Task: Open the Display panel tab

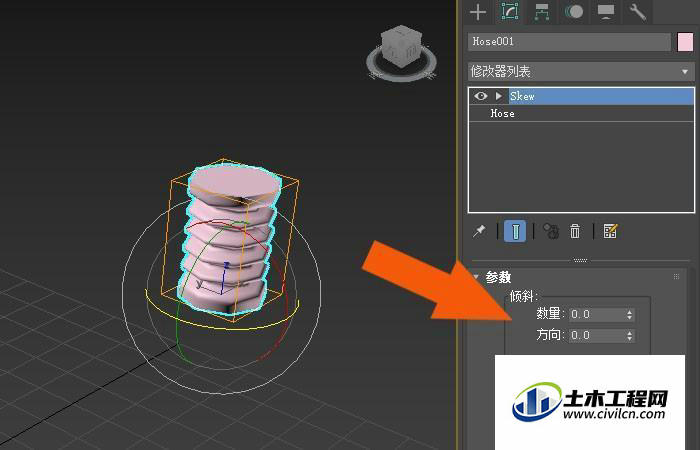Action: click(x=606, y=12)
